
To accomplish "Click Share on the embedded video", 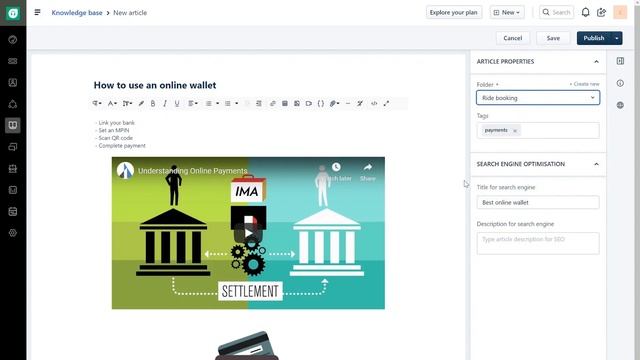I will point(368,172).
